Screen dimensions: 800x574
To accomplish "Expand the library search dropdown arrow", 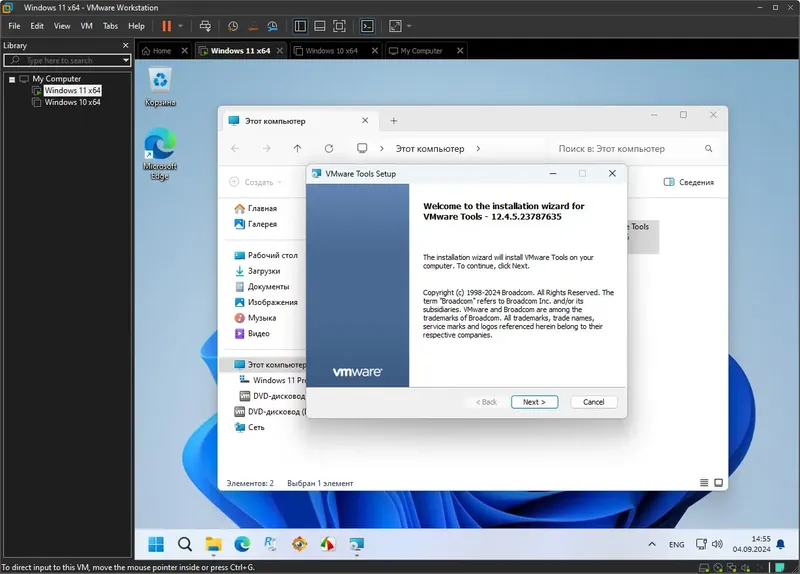I will [126, 61].
